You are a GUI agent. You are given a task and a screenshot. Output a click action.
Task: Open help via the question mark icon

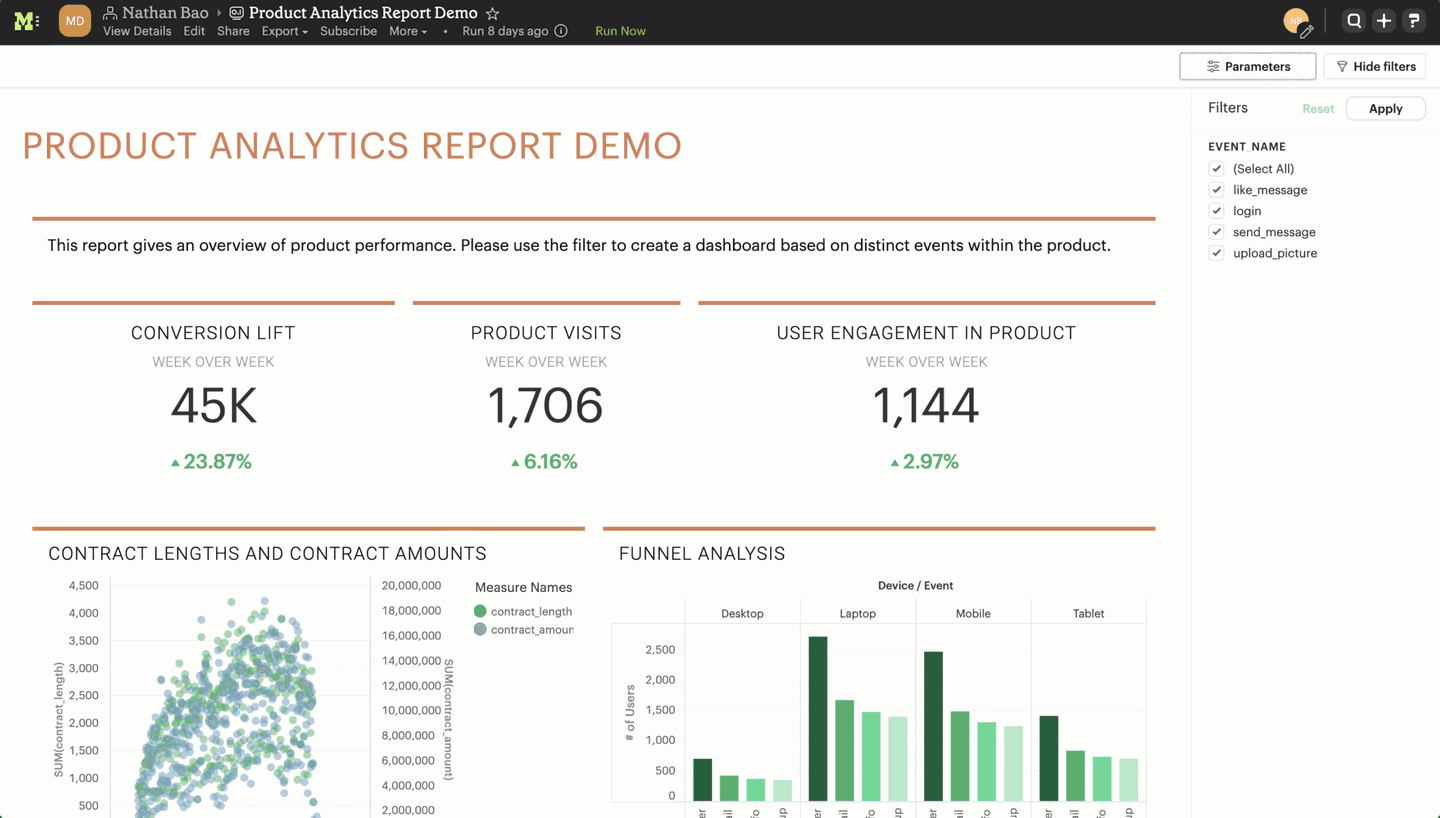(x=1414, y=20)
